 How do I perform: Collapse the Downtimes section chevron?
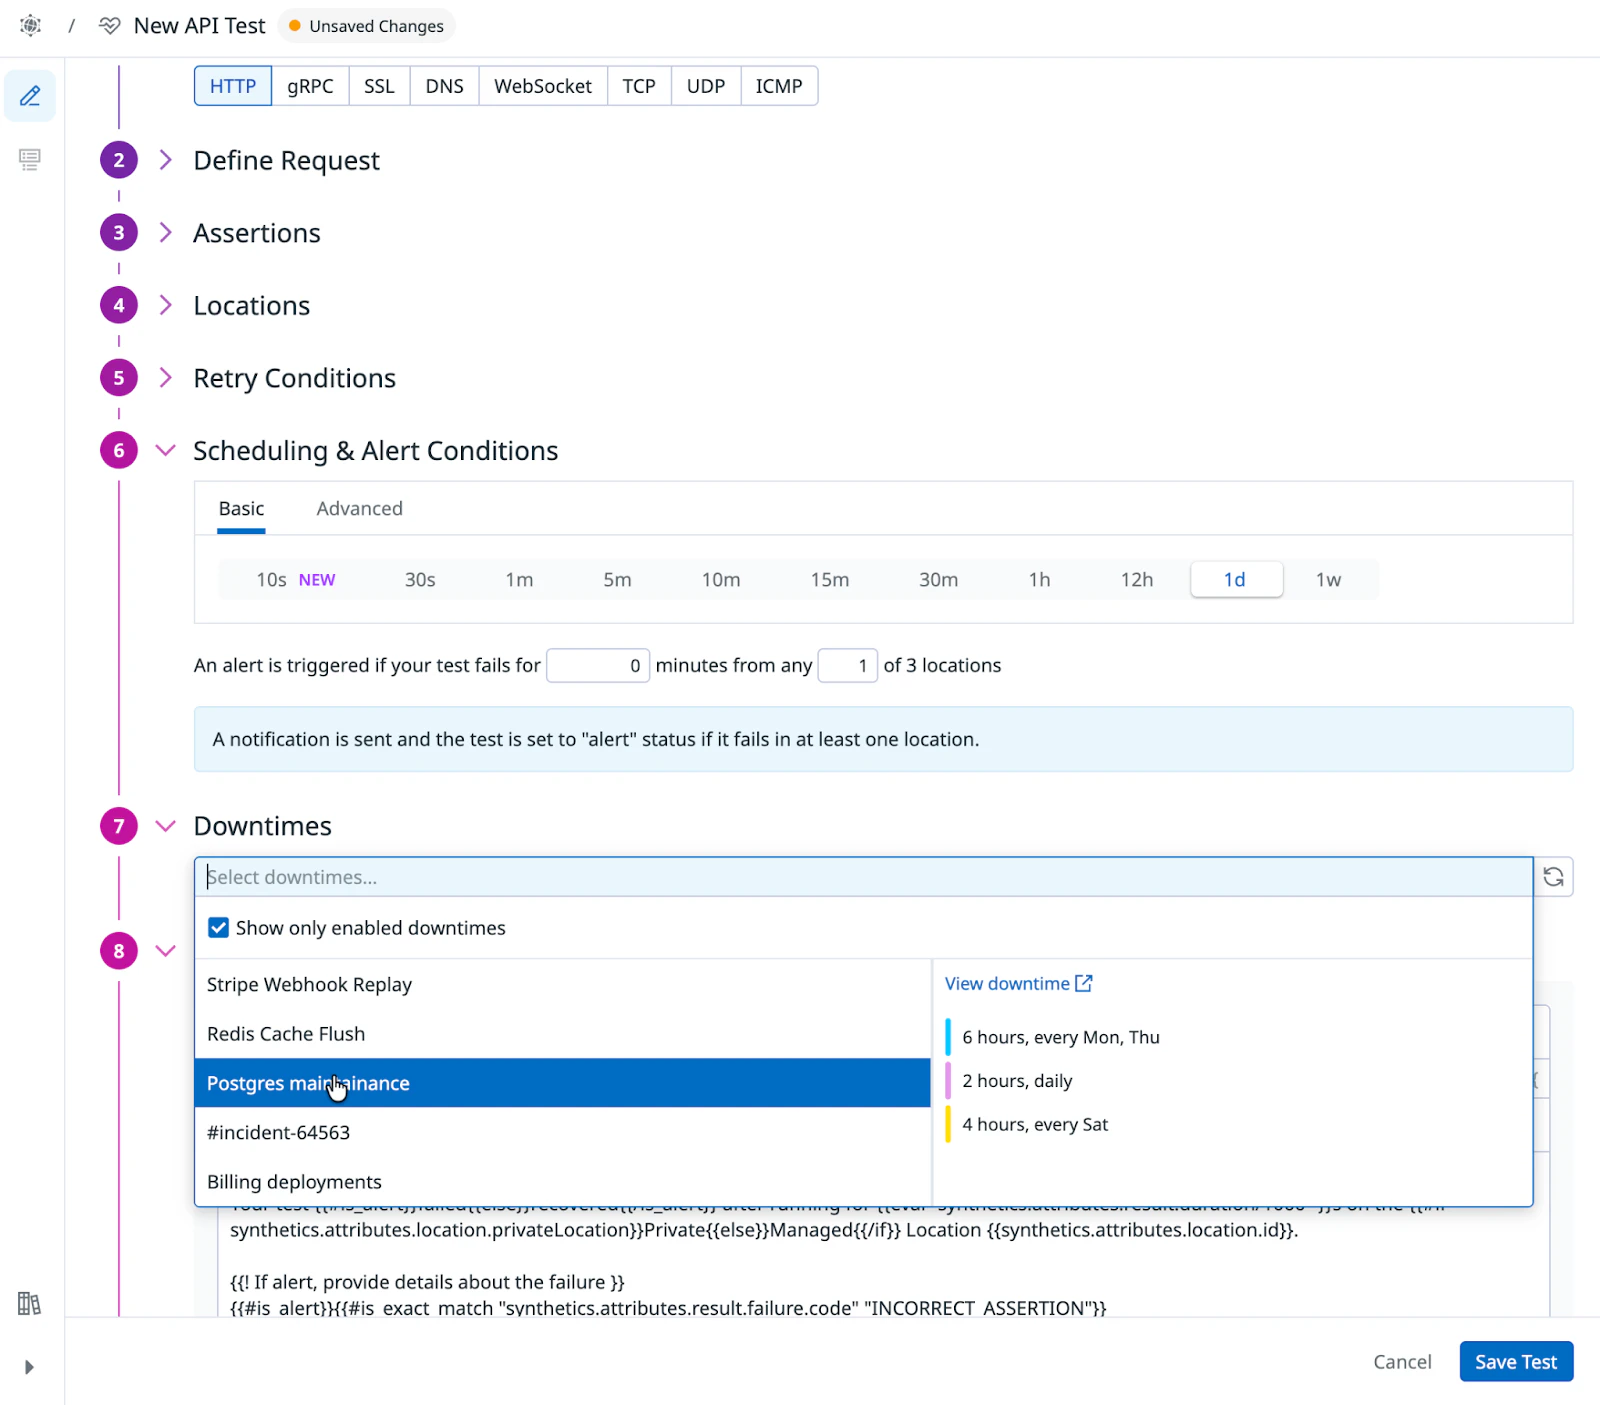click(x=166, y=826)
